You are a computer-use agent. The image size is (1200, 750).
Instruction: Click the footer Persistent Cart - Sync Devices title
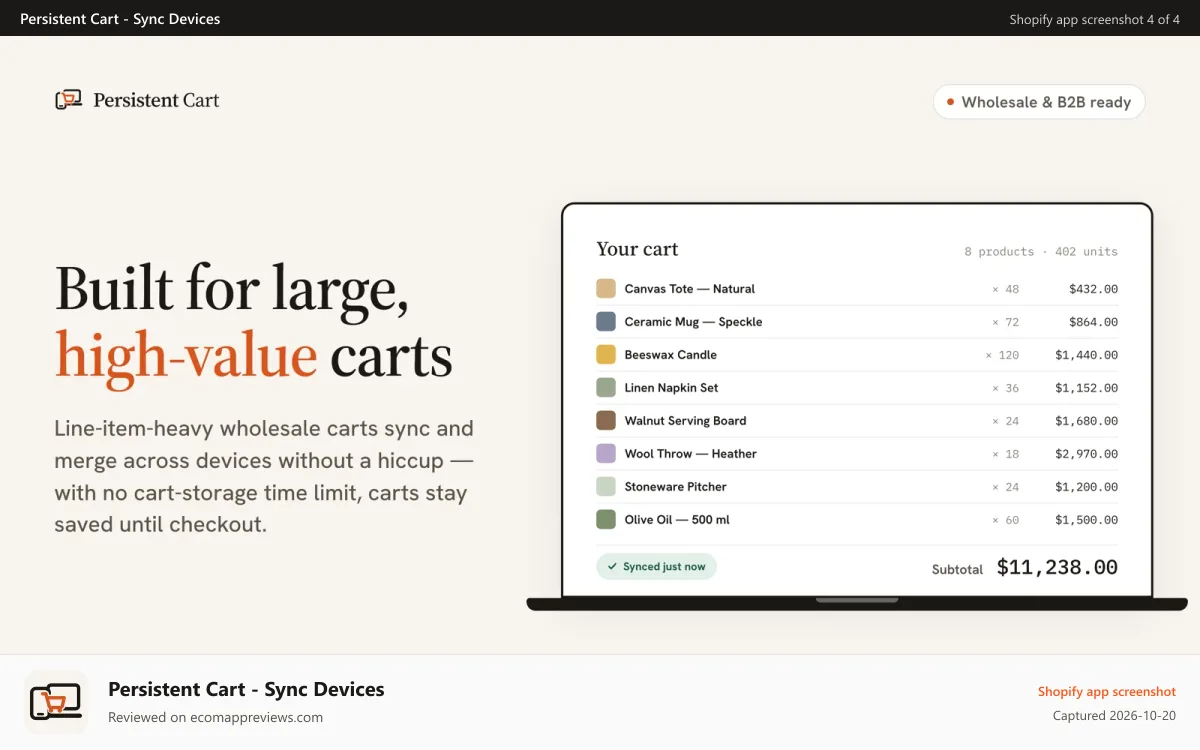click(x=246, y=689)
